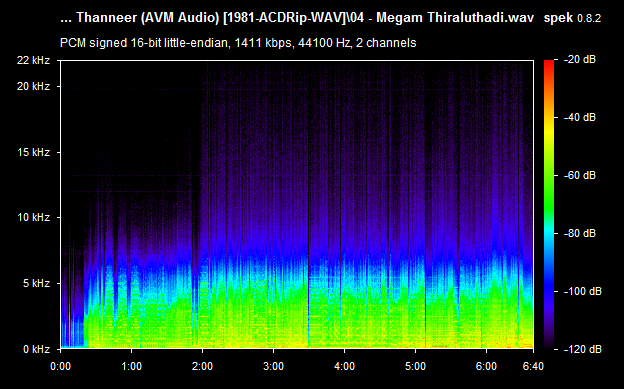
Task: Click the green middle of the color scale bar
Action: pos(549,199)
